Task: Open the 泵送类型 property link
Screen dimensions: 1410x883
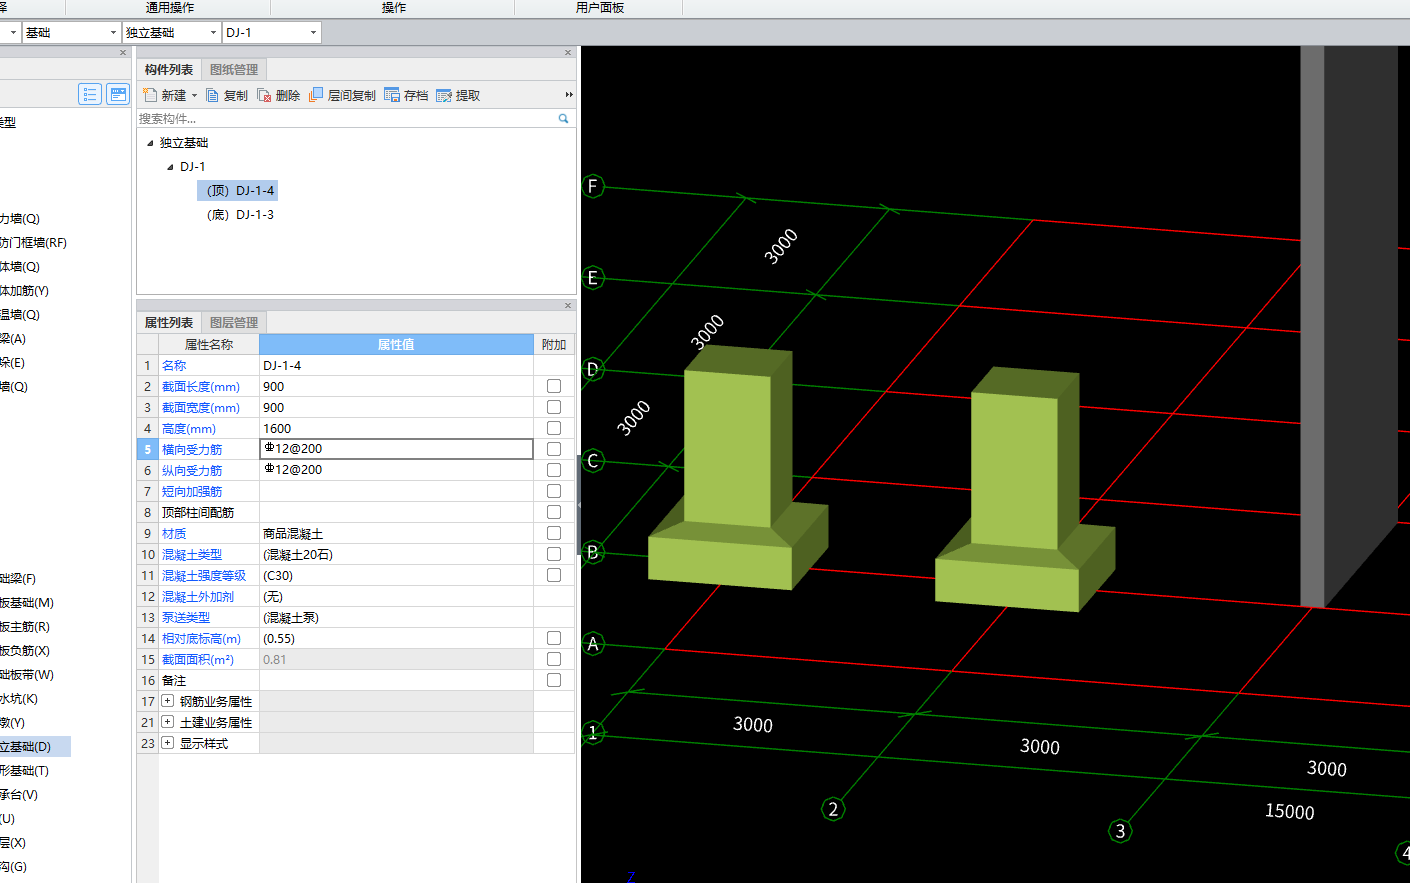Action: 186,618
